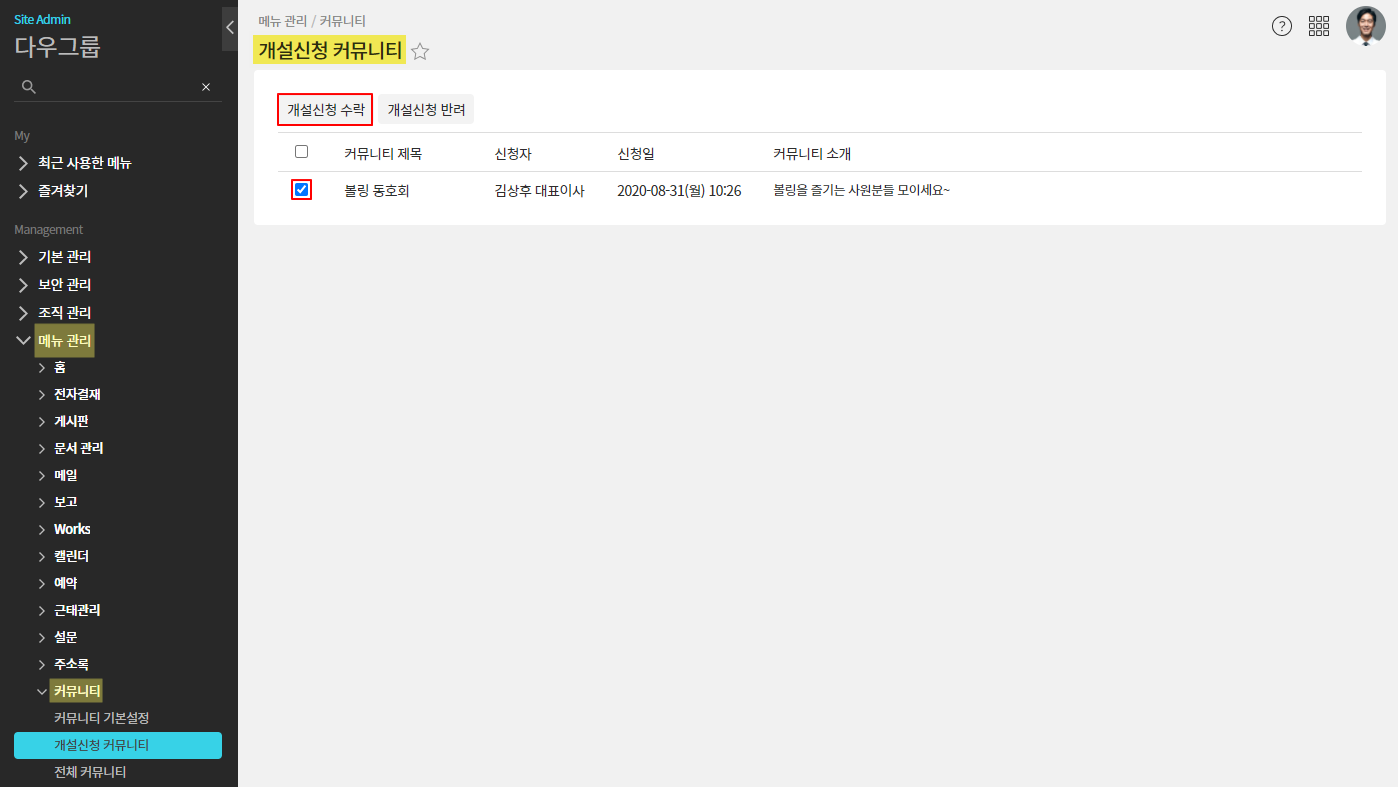The image size is (1398, 787).
Task: Click the search magnifier icon
Action: [29, 87]
